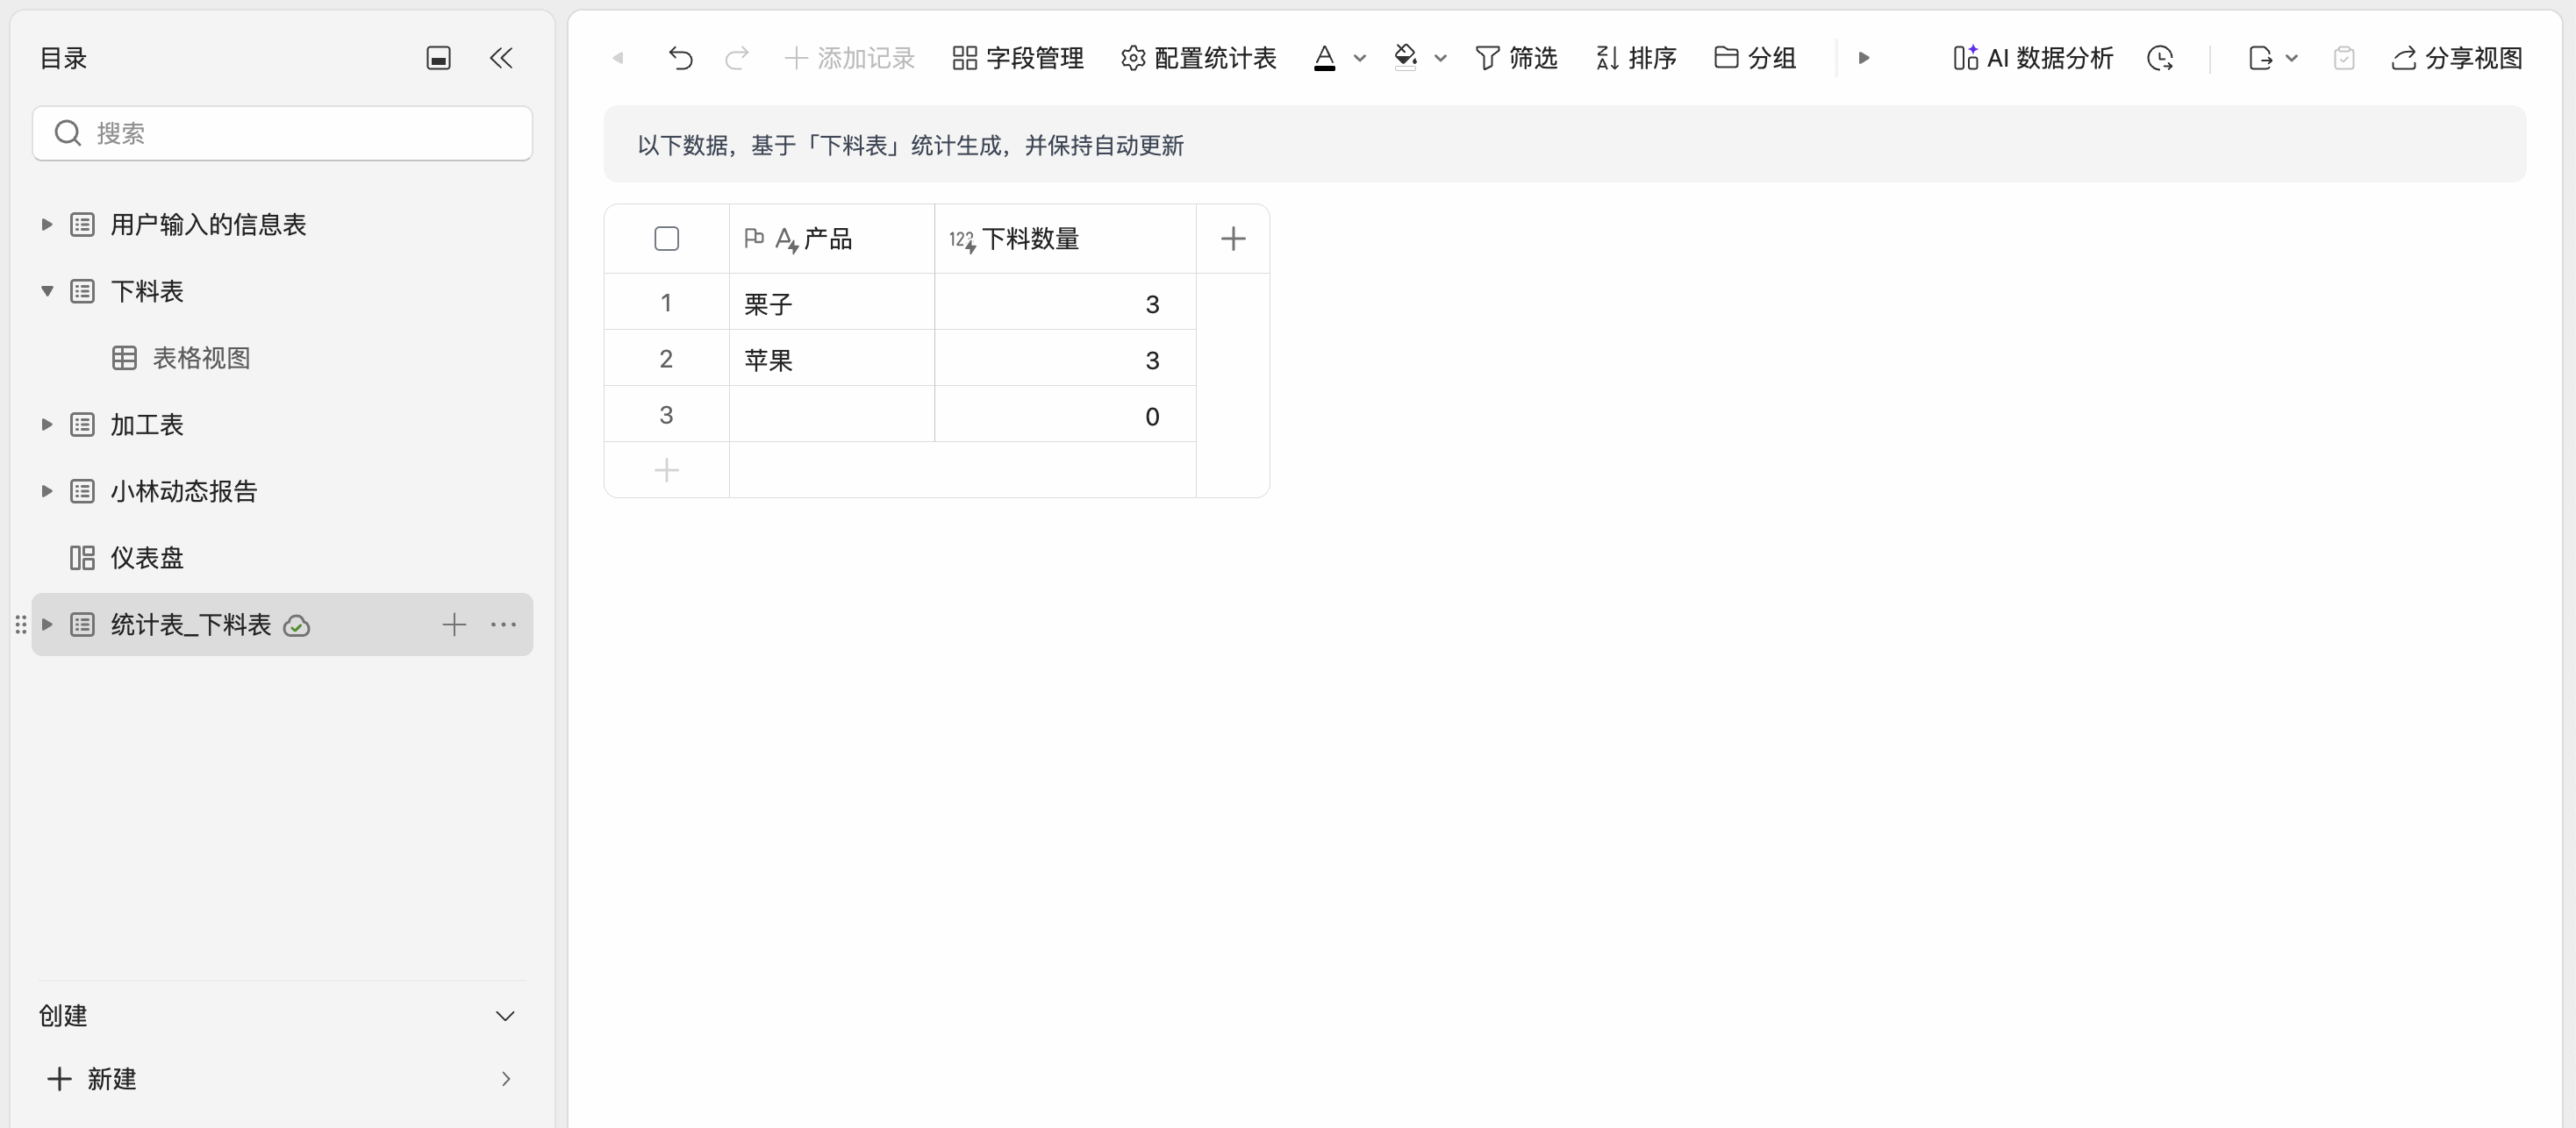Screen dimensions: 2576x1128
Task: Click row number 3
Action: coord(666,414)
